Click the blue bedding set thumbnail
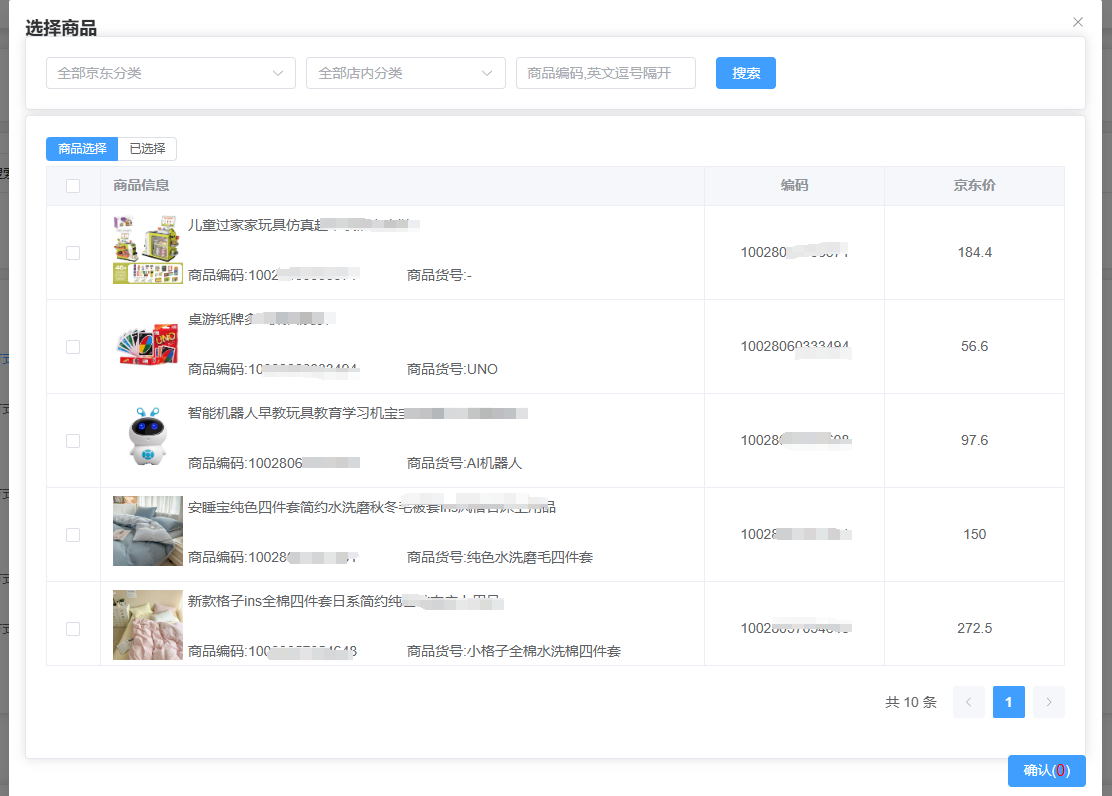Screen dimensions: 1112x796 [x=147, y=532]
